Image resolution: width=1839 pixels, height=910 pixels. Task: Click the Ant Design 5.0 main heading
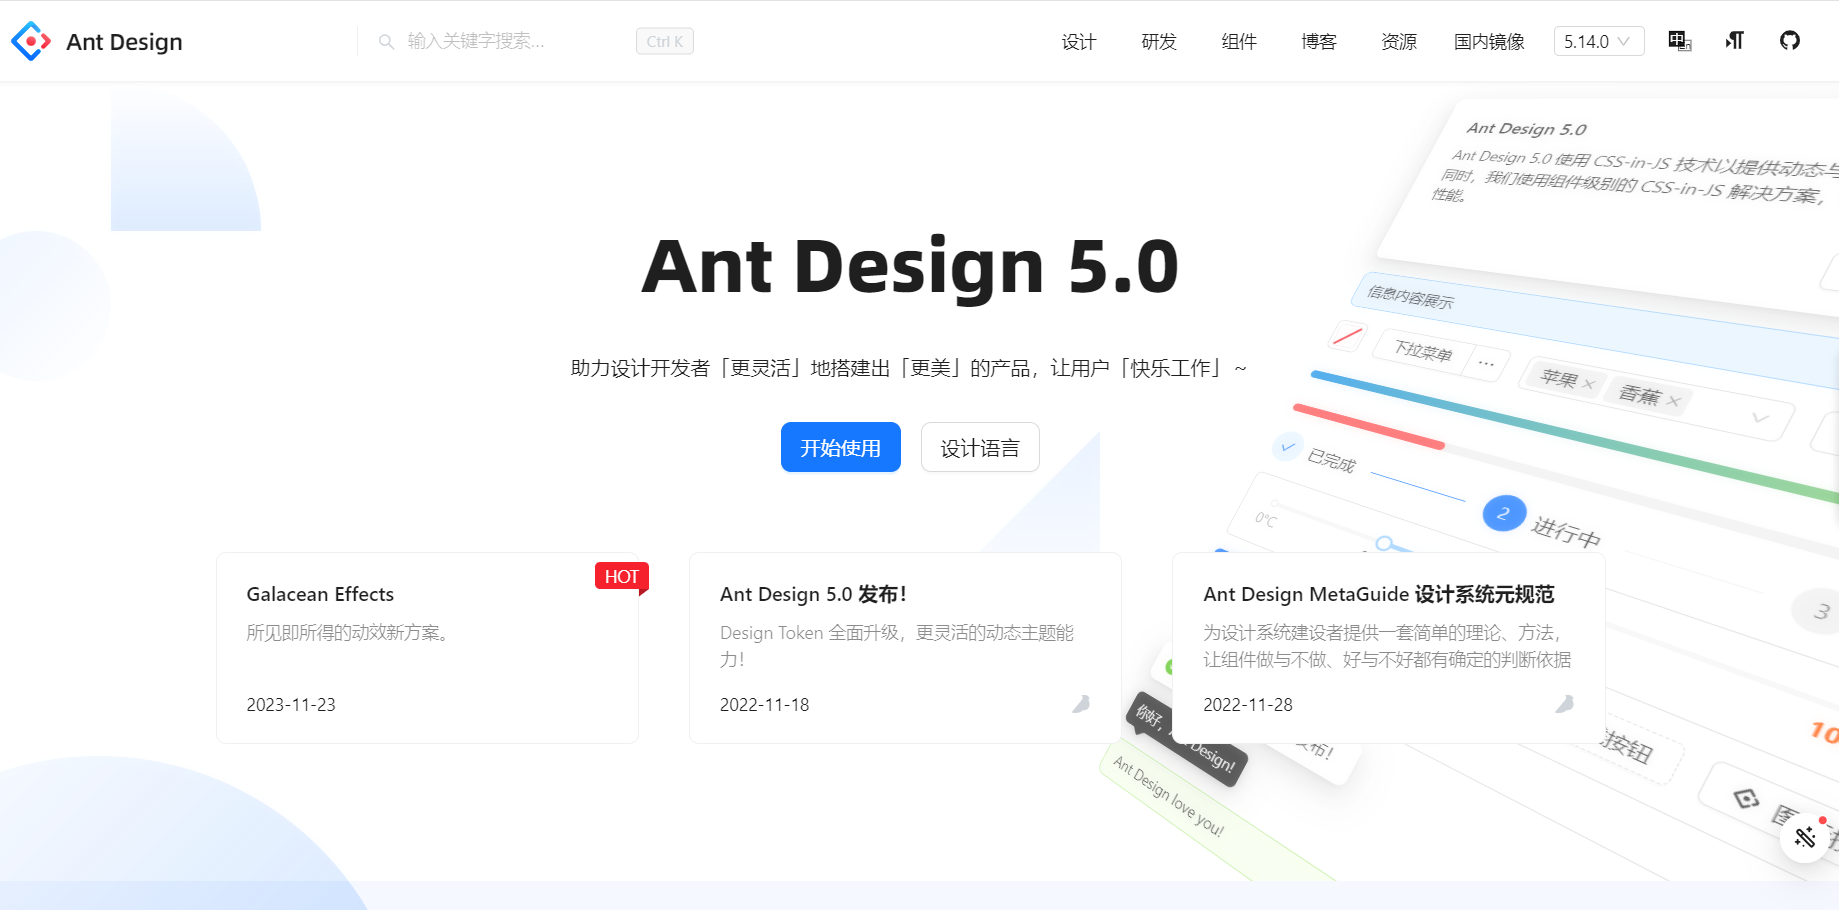[910, 267]
